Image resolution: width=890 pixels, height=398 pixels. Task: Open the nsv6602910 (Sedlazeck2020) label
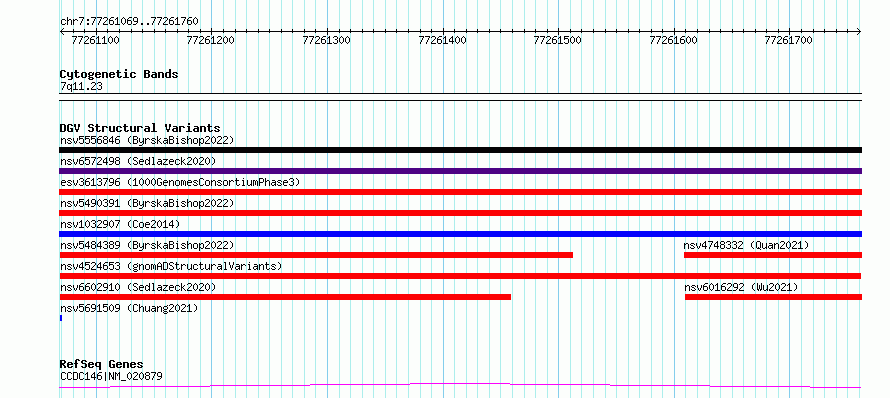pos(138,287)
